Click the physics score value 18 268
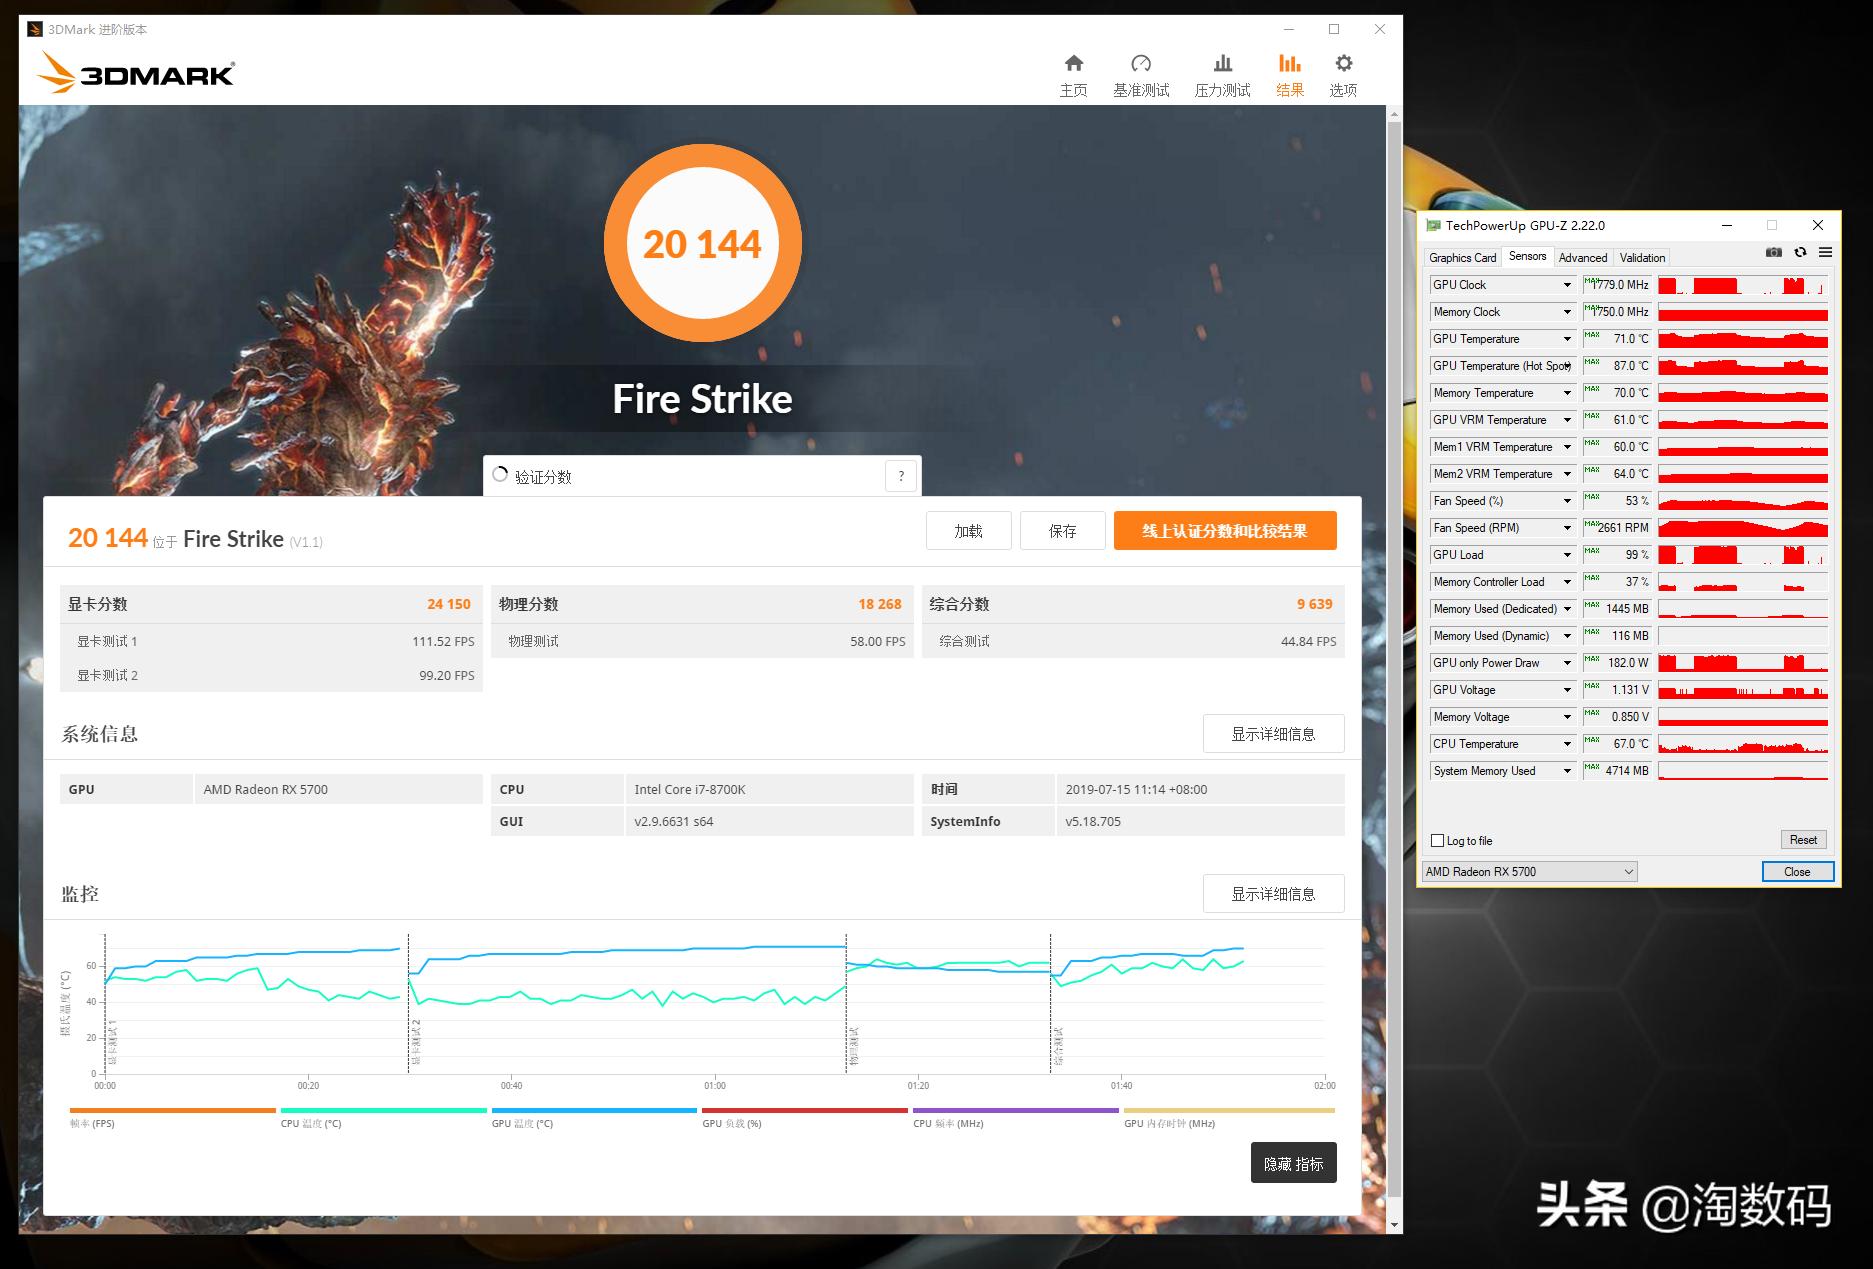Viewport: 1873px width, 1269px height. pyautogui.click(x=879, y=604)
